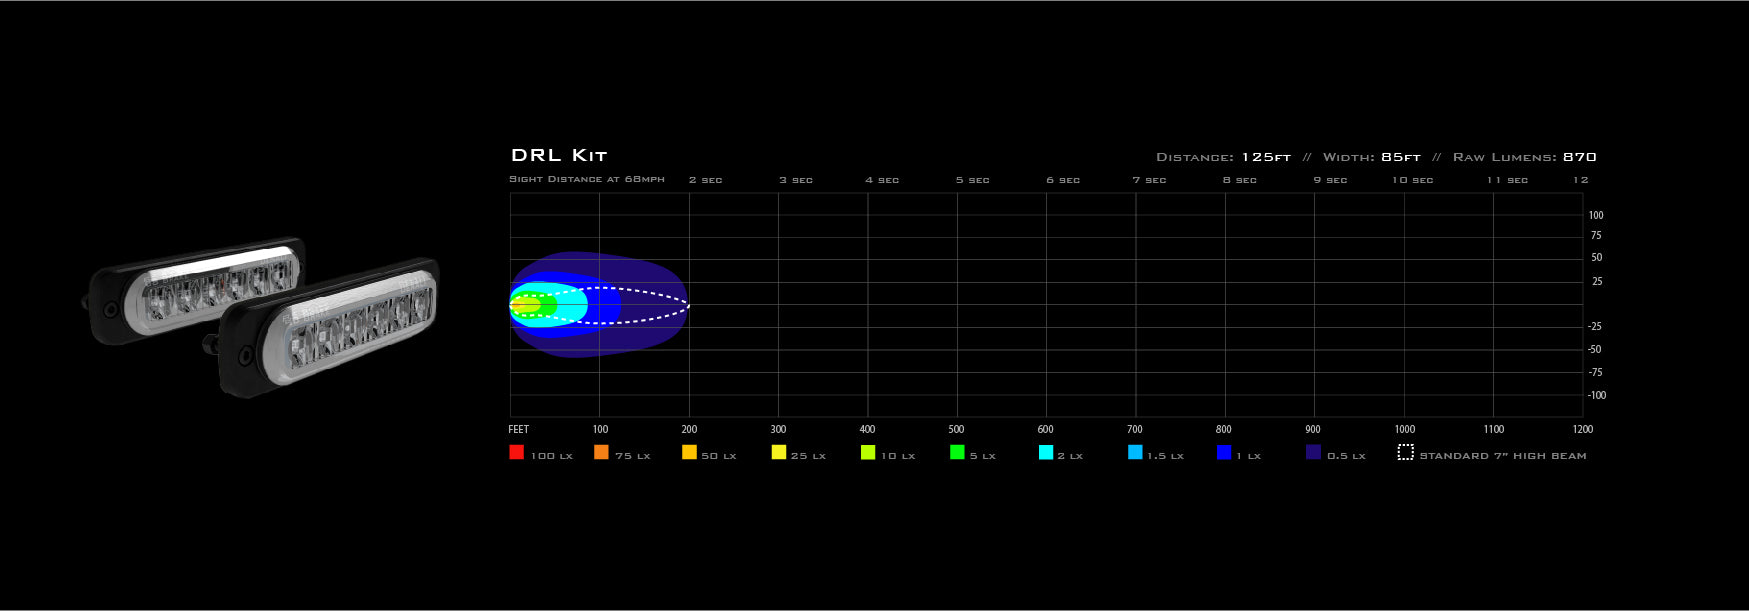Click the Width 85ft value

(x=1401, y=157)
